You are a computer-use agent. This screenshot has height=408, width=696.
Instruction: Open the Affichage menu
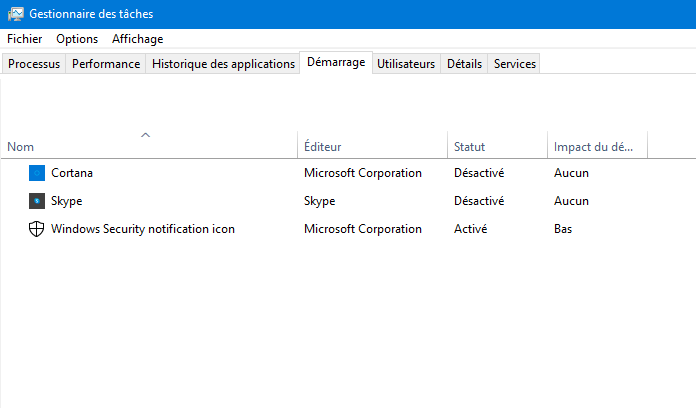click(x=138, y=39)
